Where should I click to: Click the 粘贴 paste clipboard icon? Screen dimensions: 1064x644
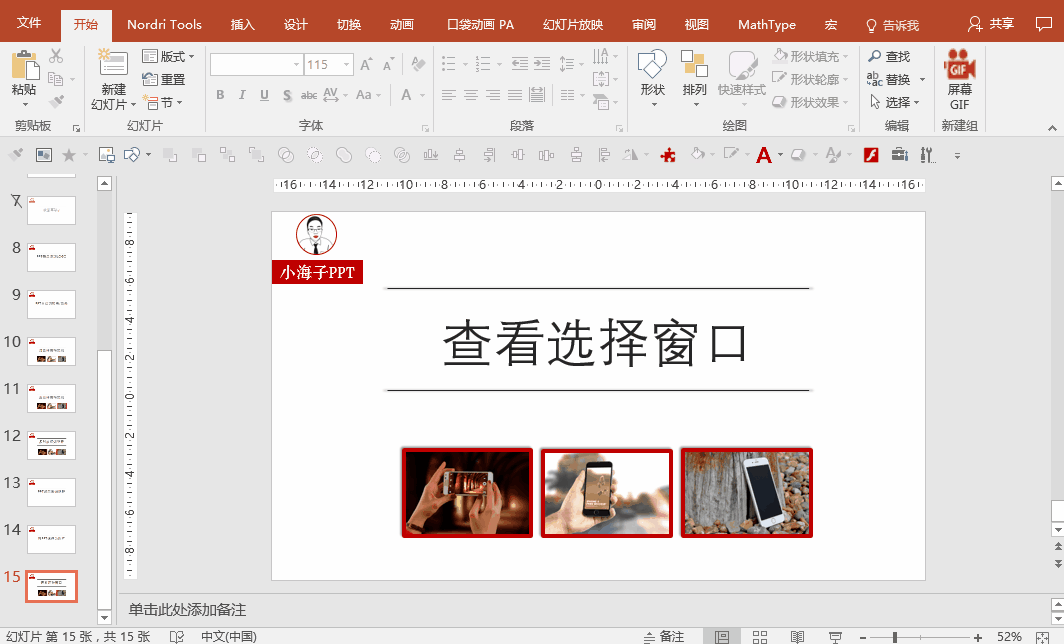pos(24,66)
